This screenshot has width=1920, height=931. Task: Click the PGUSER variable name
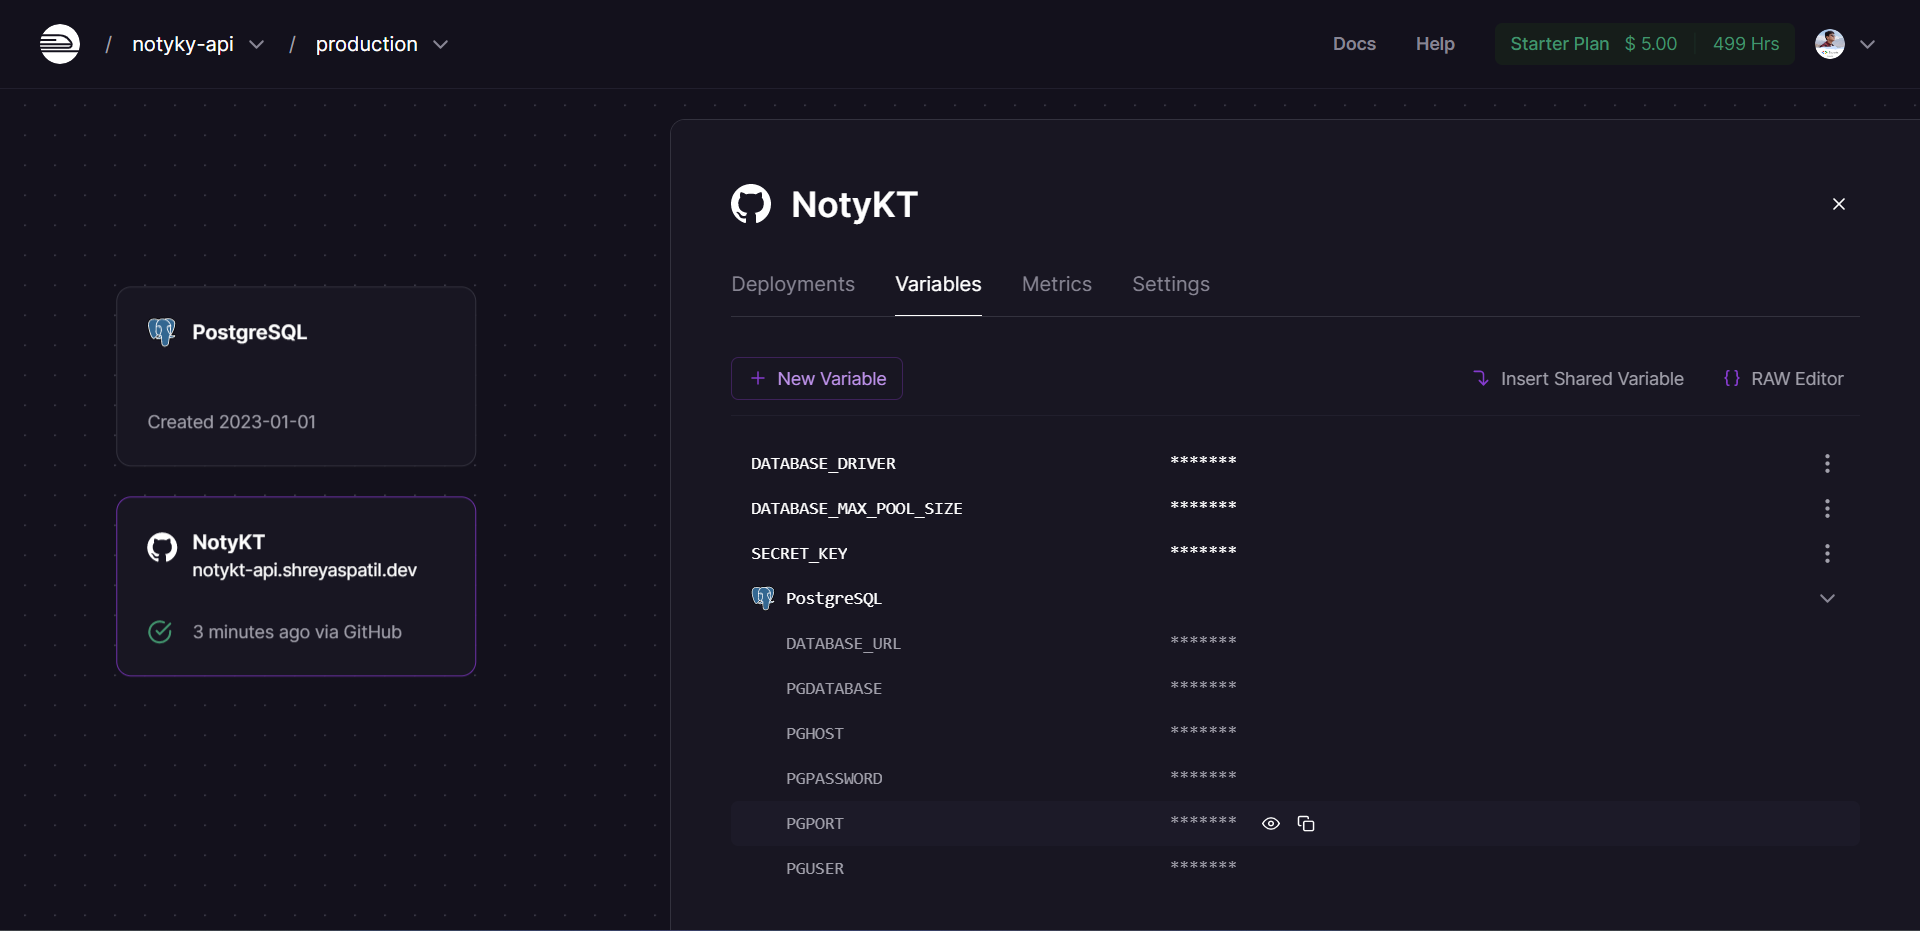click(x=815, y=869)
